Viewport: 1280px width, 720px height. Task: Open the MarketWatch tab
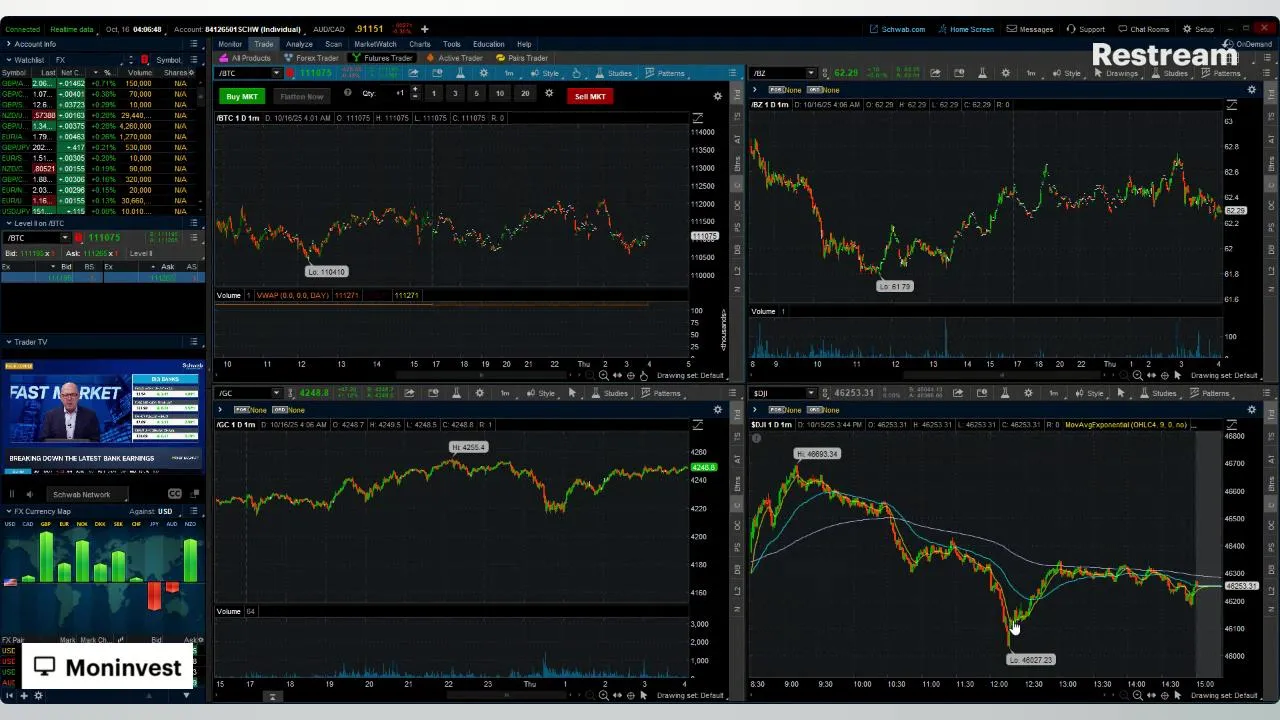pos(375,44)
